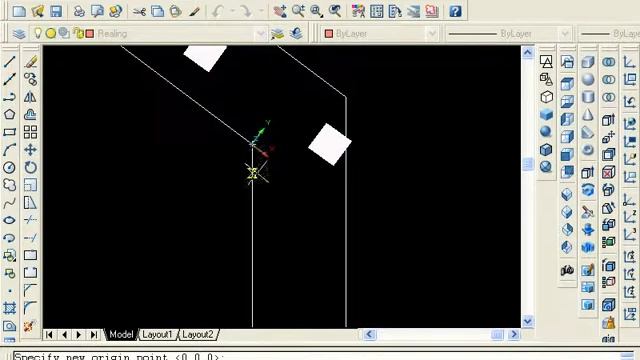Click the Redo arrow
The image size is (640, 360).
(x=246, y=11)
